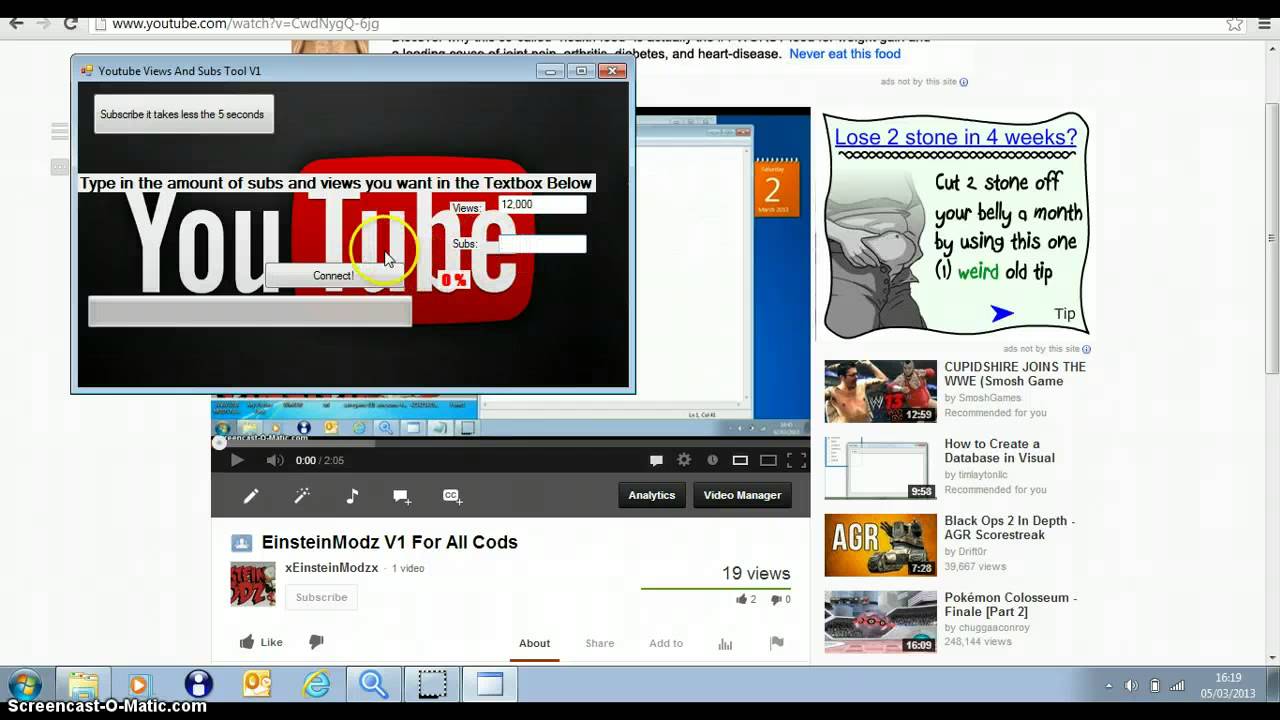
Task: Select the About tab
Action: pyautogui.click(x=534, y=643)
